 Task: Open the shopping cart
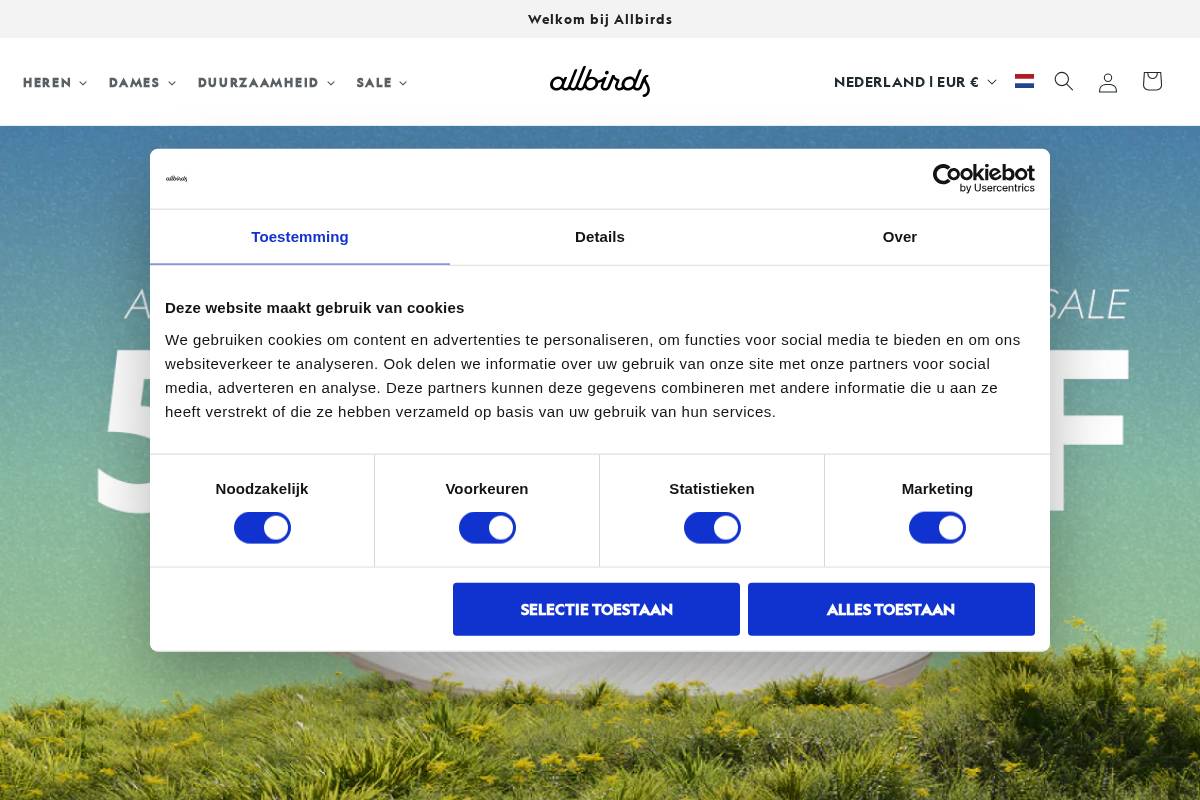[1151, 81]
